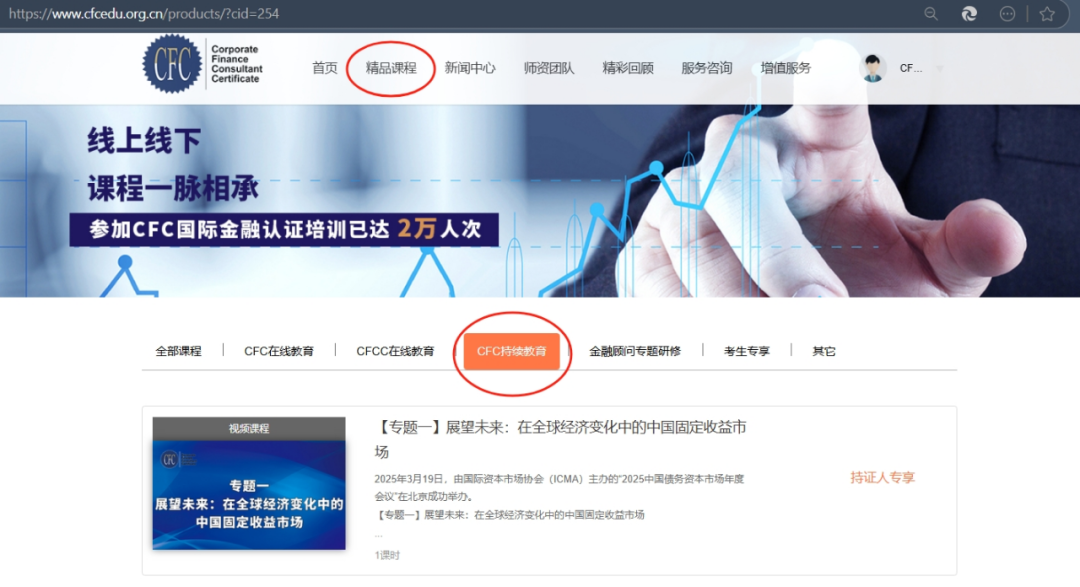This screenshot has width=1080, height=587.
Task: Open 精品课程 navigation item
Action: (x=391, y=68)
